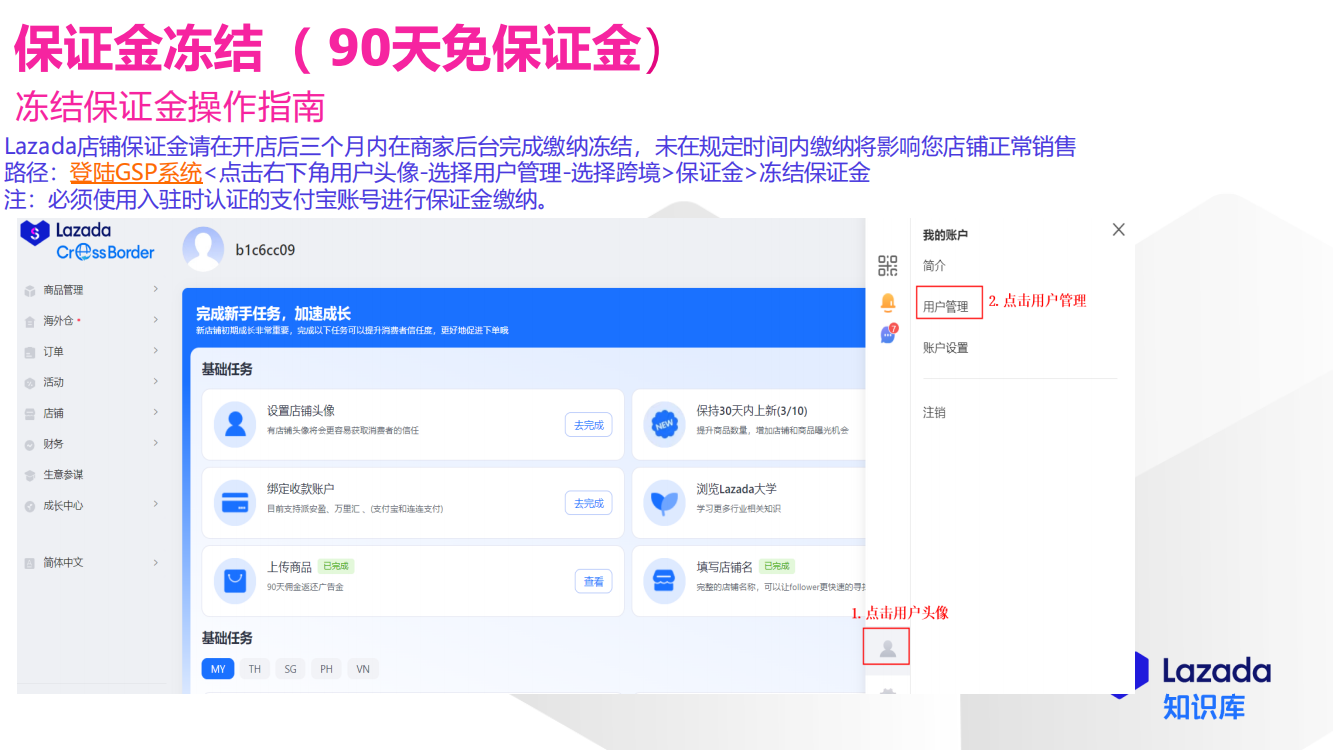Switch to the VN country tab
The height and width of the screenshot is (750, 1333).
(363, 669)
